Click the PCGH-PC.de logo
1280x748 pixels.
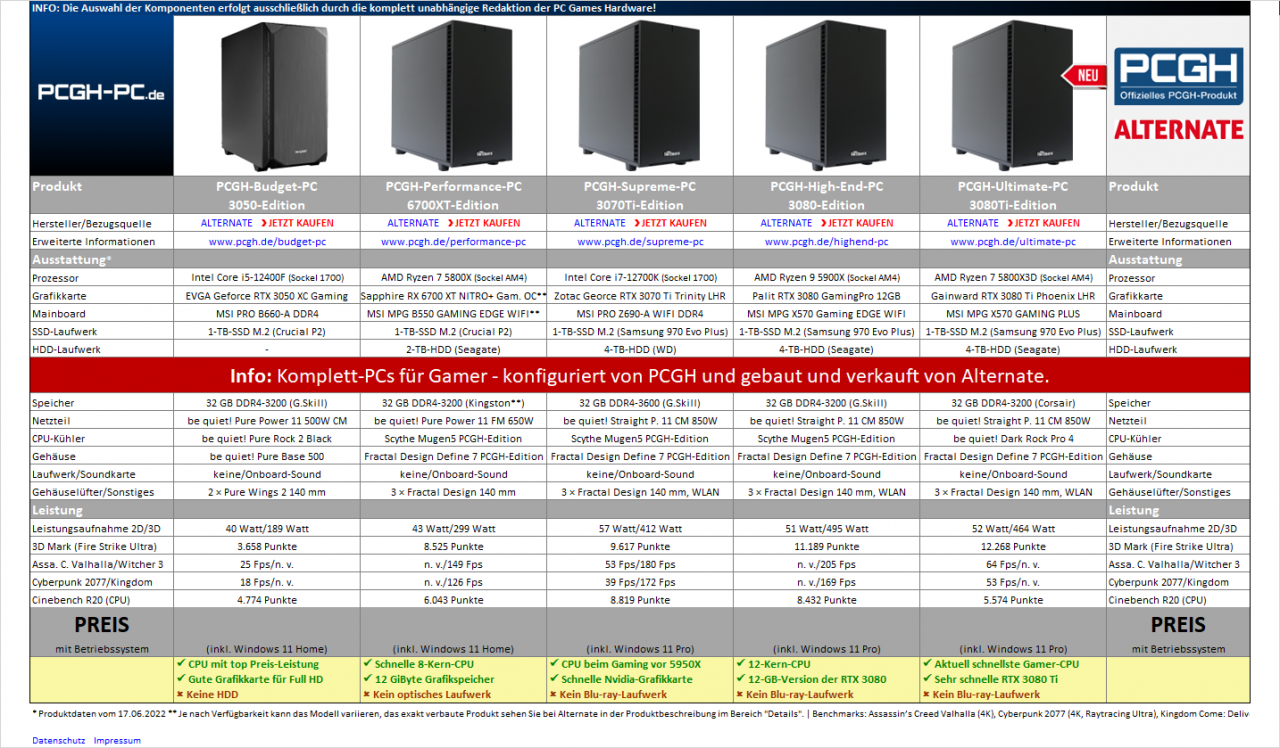pos(101,93)
